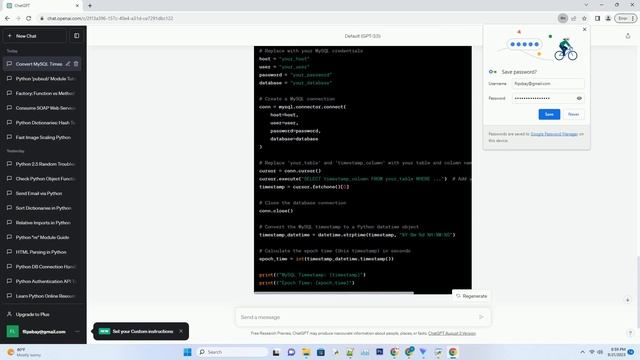Open Sort Dictionaries in Python chat

click(42, 208)
